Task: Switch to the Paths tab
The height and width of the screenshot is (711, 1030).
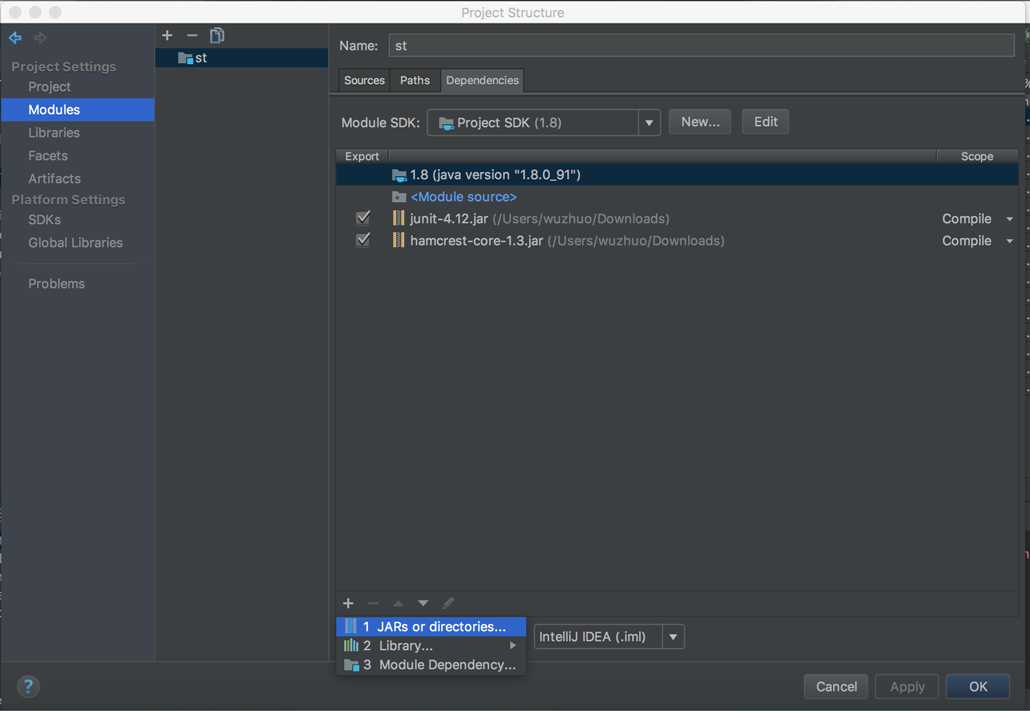Action: click(x=414, y=80)
